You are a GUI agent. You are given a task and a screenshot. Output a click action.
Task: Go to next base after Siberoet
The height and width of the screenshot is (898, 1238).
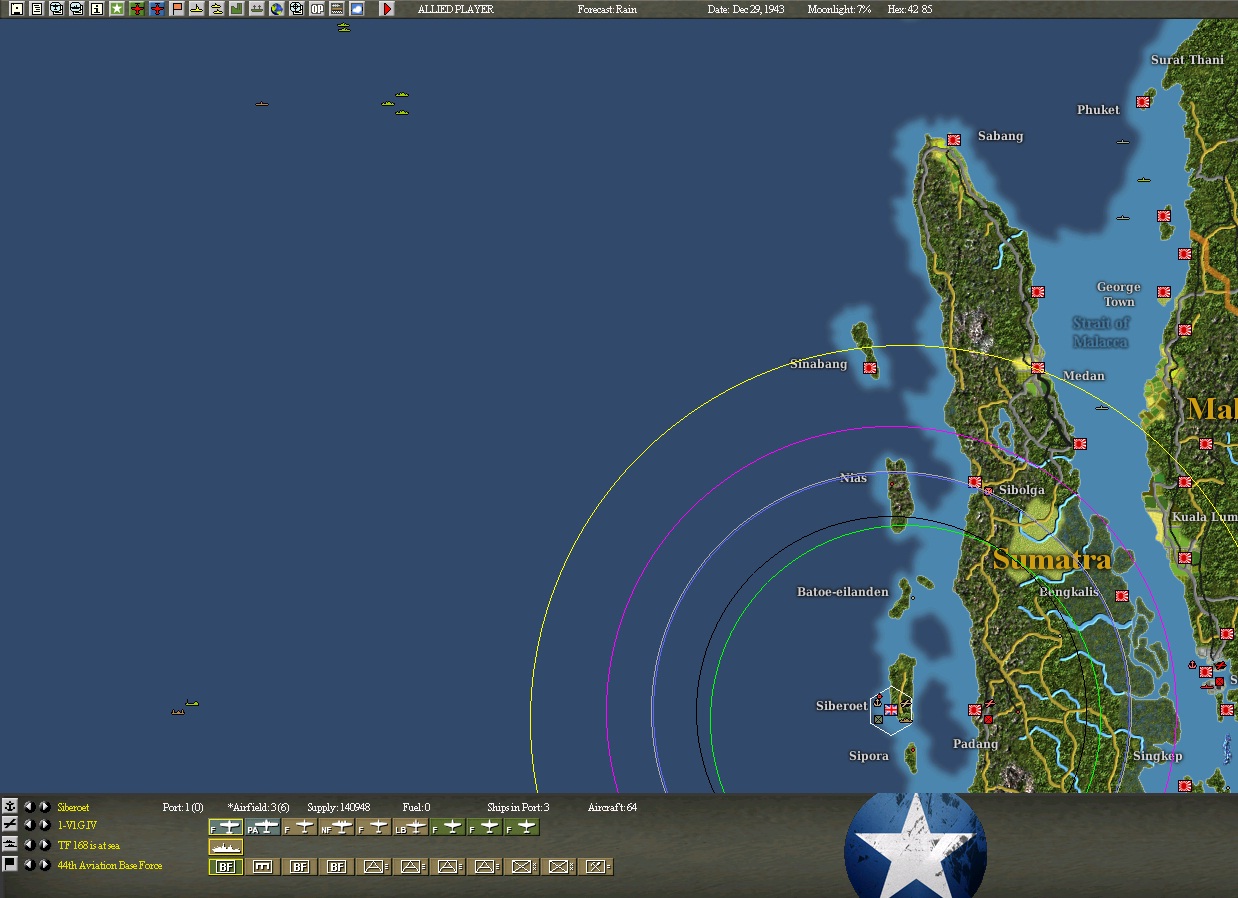[x=45, y=806]
